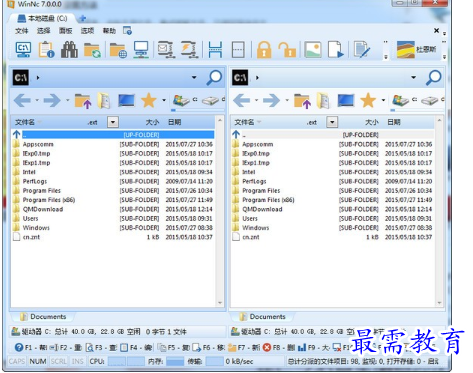
Task: Open the edit document pencil icon
Action: point(361,50)
